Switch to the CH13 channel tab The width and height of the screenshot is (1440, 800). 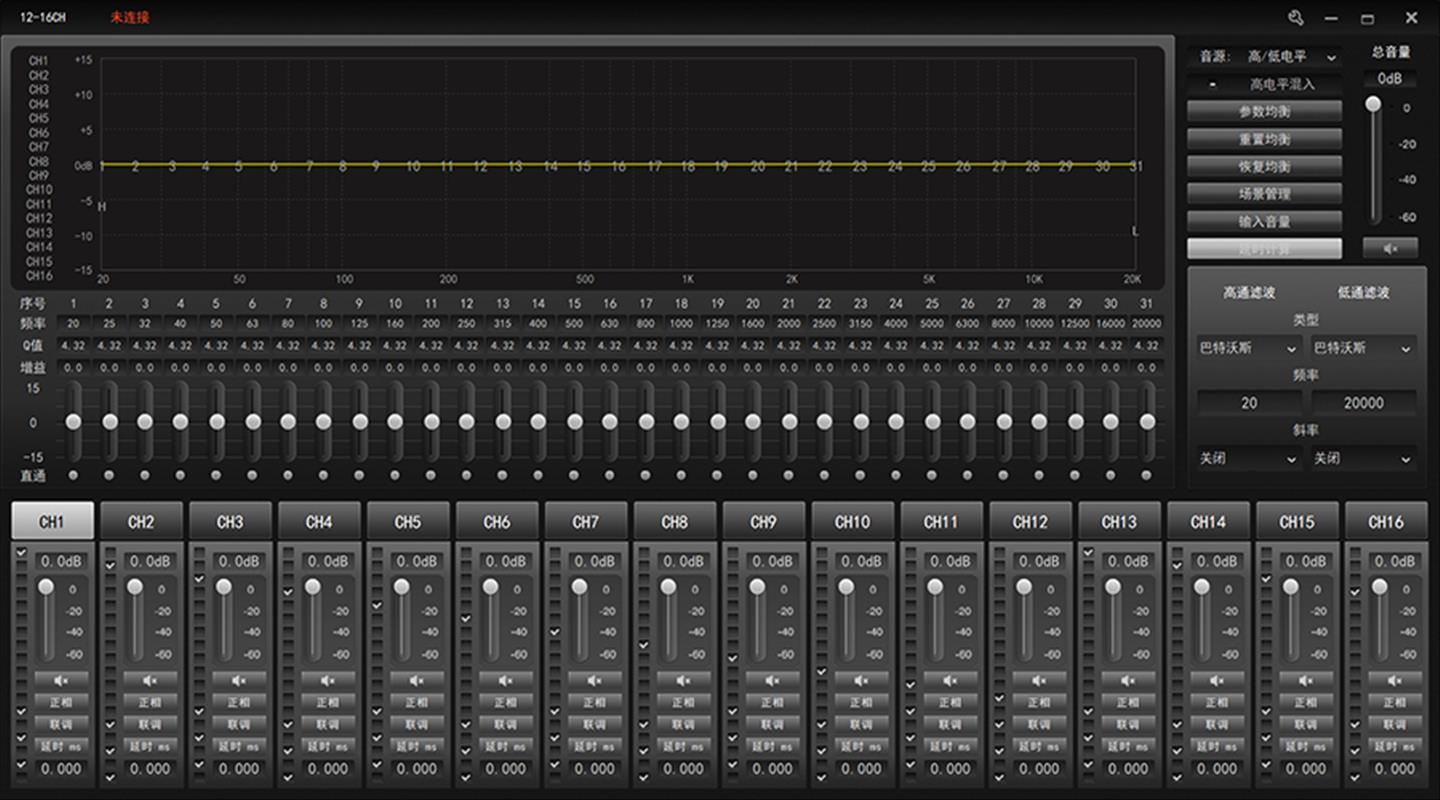pyautogui.click(x=1120, y=521)
